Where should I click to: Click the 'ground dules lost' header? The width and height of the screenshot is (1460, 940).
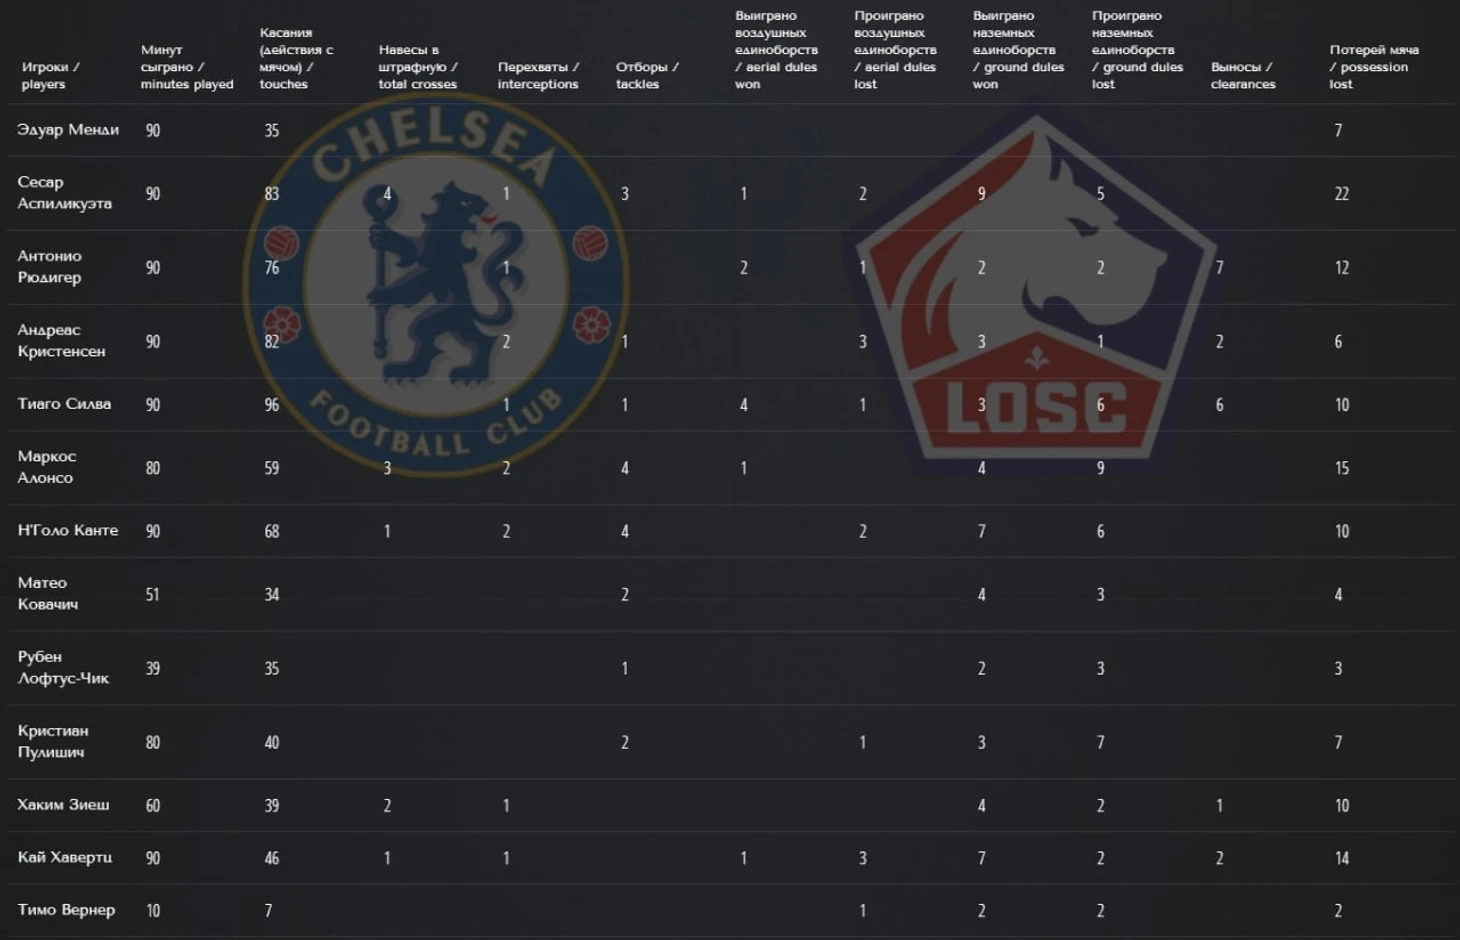1137,50
